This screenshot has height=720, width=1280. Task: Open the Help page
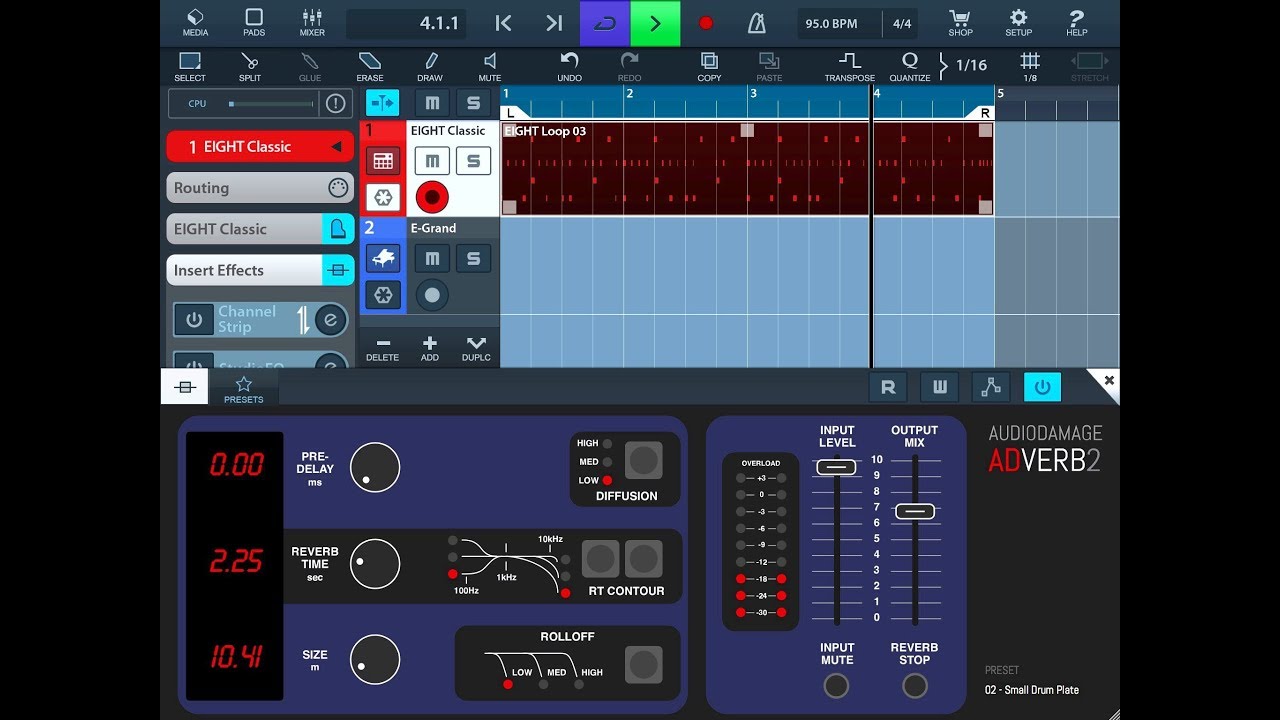[1076, 22]
